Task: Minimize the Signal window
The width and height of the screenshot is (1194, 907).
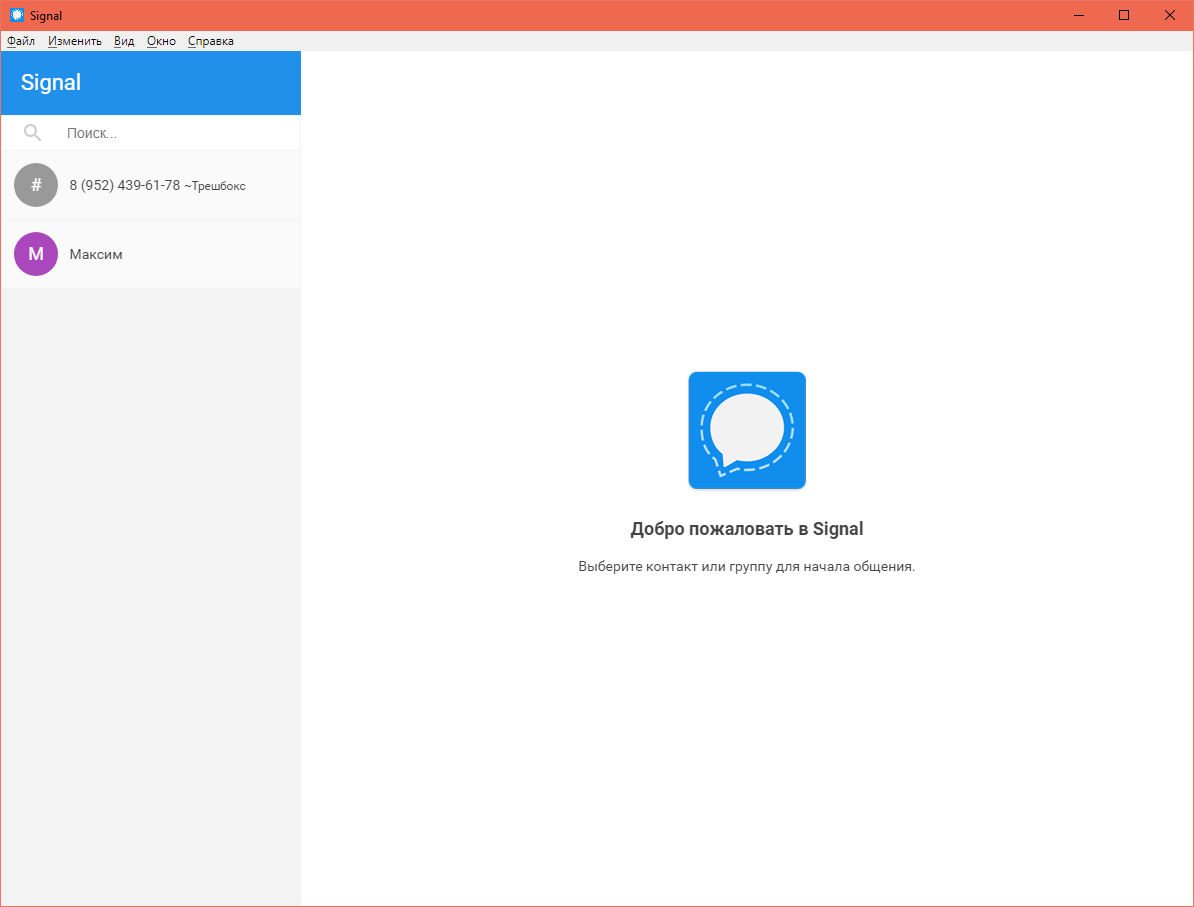Action: point(1078,15)
